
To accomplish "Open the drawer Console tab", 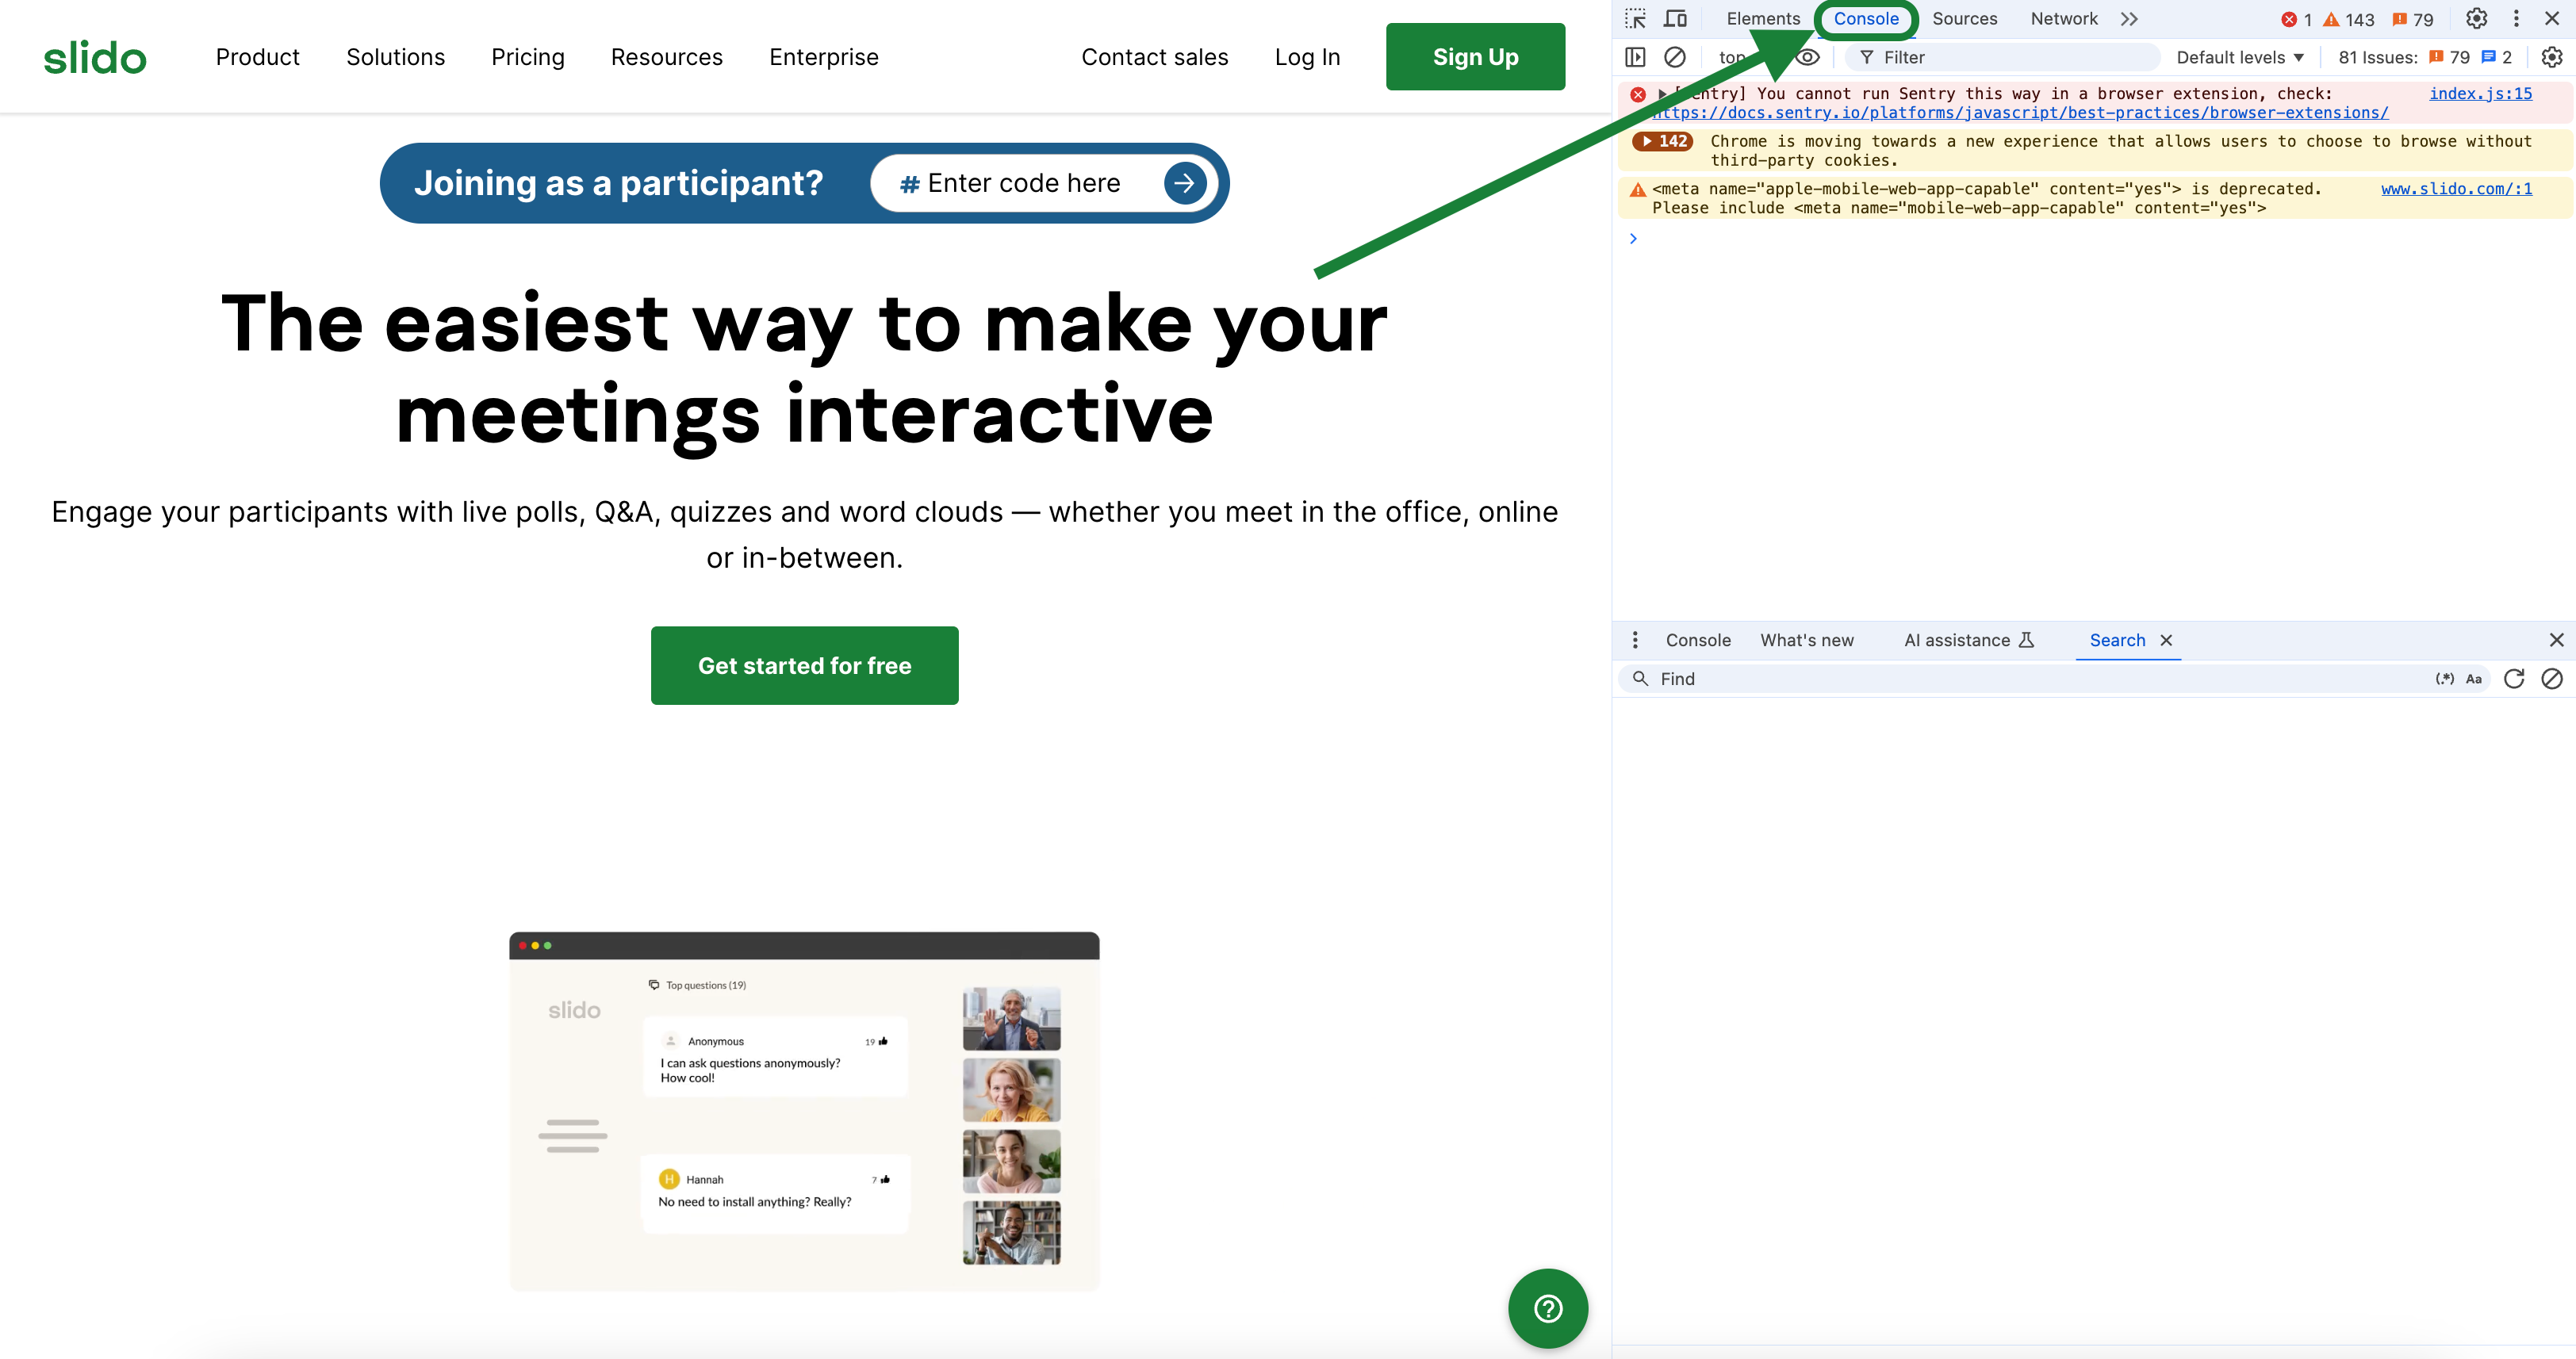I will [x=1698, y=640].
